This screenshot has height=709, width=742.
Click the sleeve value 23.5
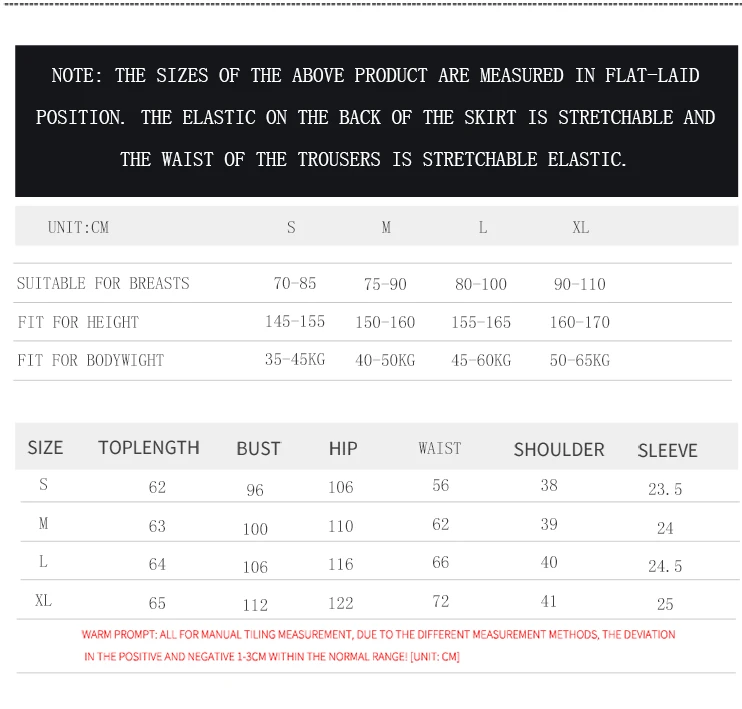pyautogui.click(x=665, y=489)
